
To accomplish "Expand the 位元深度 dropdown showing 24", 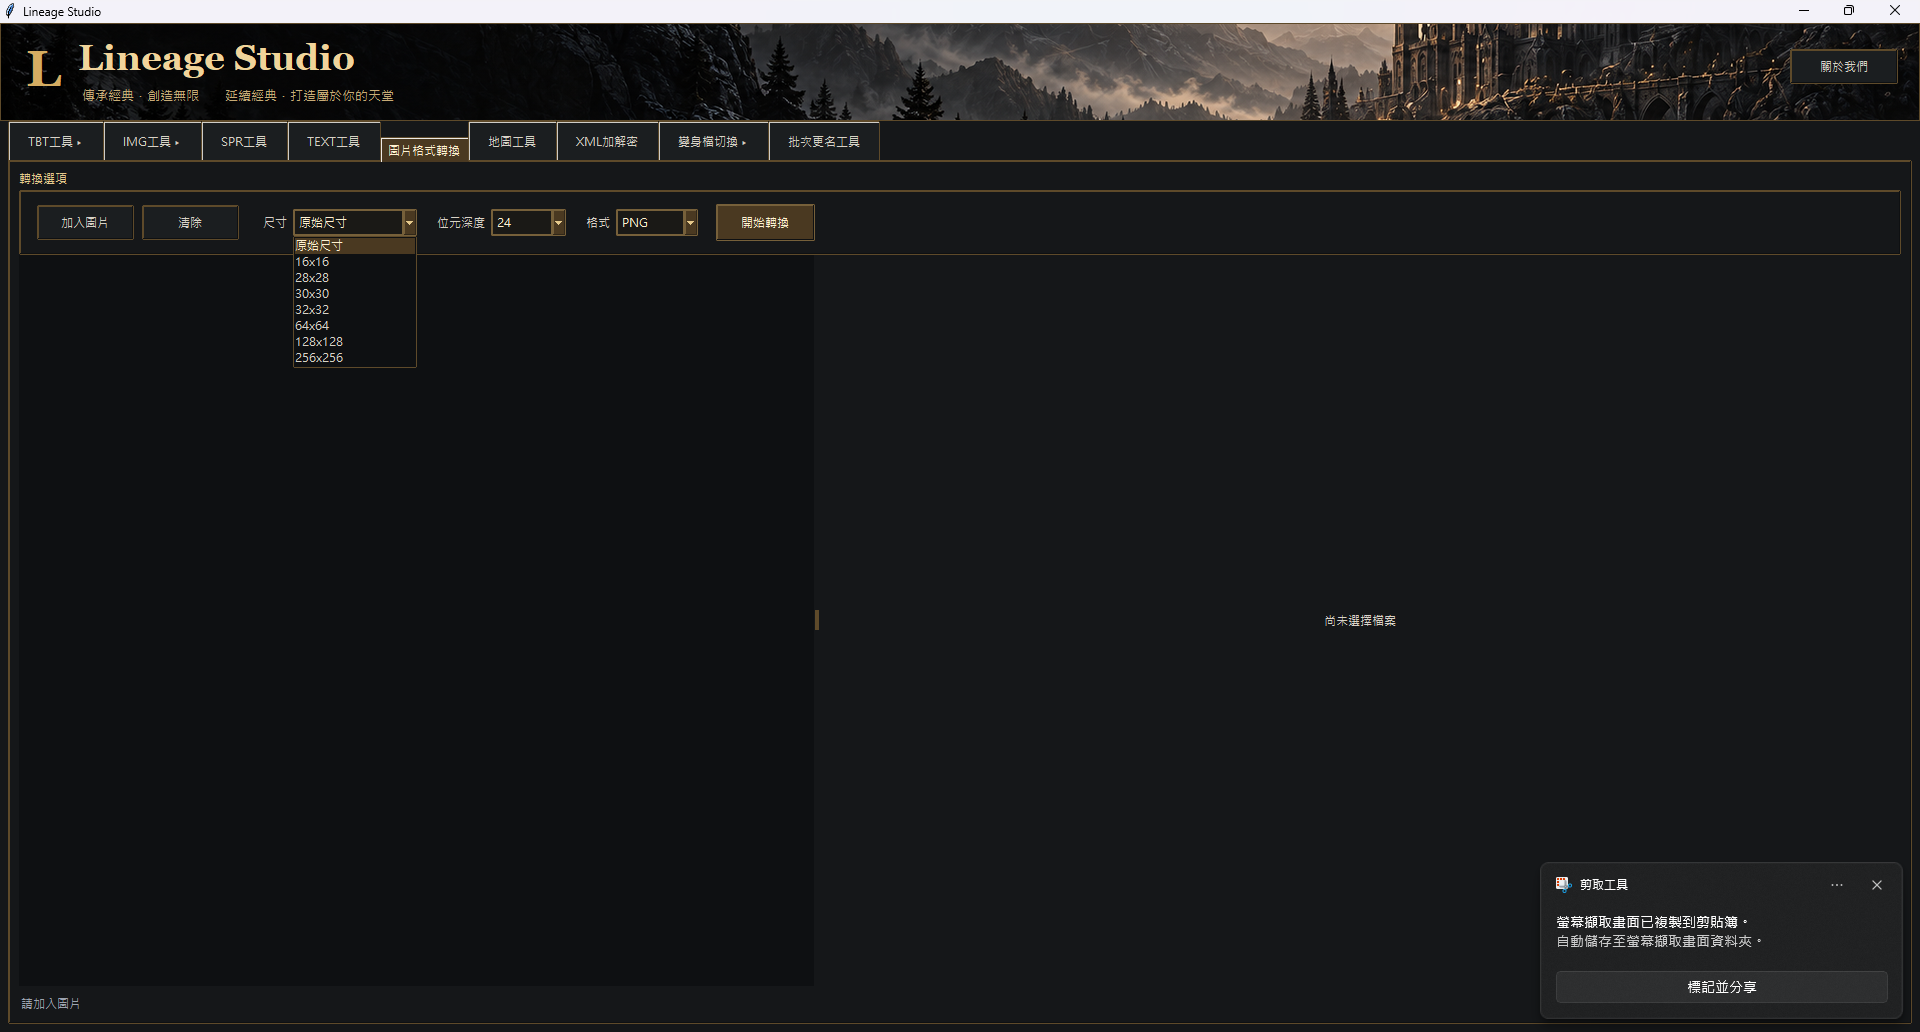I will pos(558,223).
